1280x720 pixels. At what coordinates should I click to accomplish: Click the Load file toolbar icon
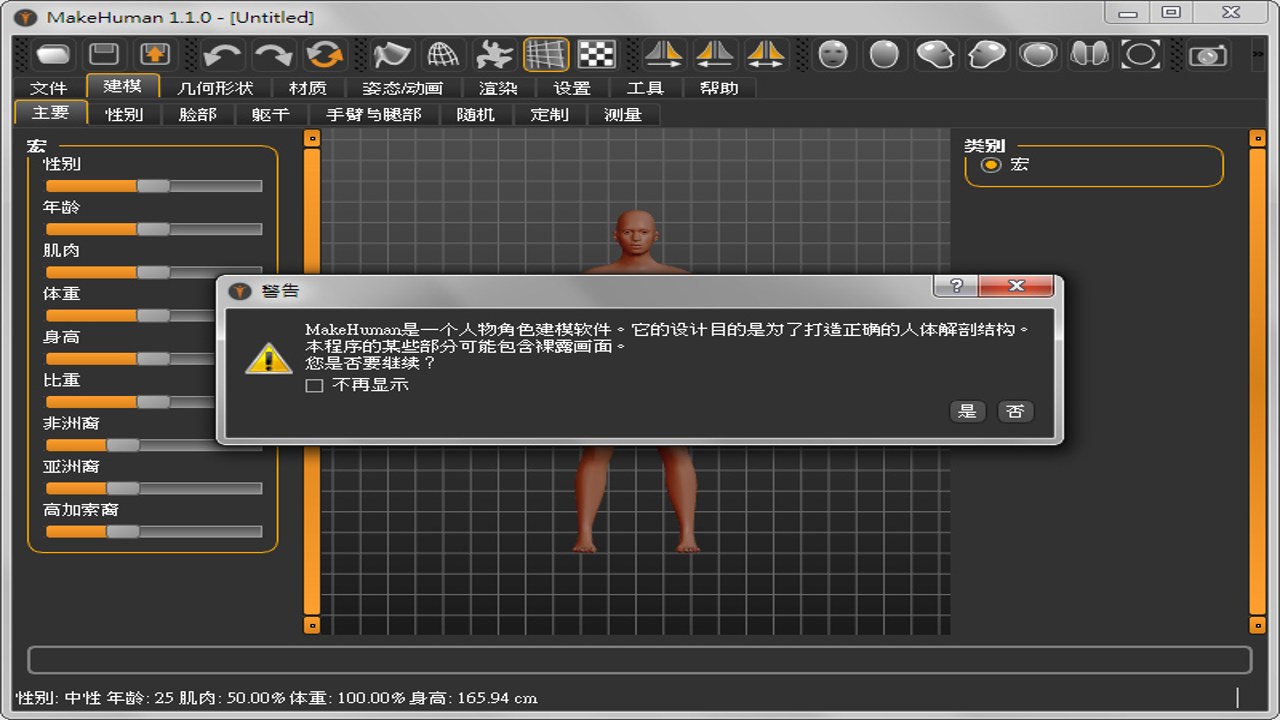tap(54, 54)
